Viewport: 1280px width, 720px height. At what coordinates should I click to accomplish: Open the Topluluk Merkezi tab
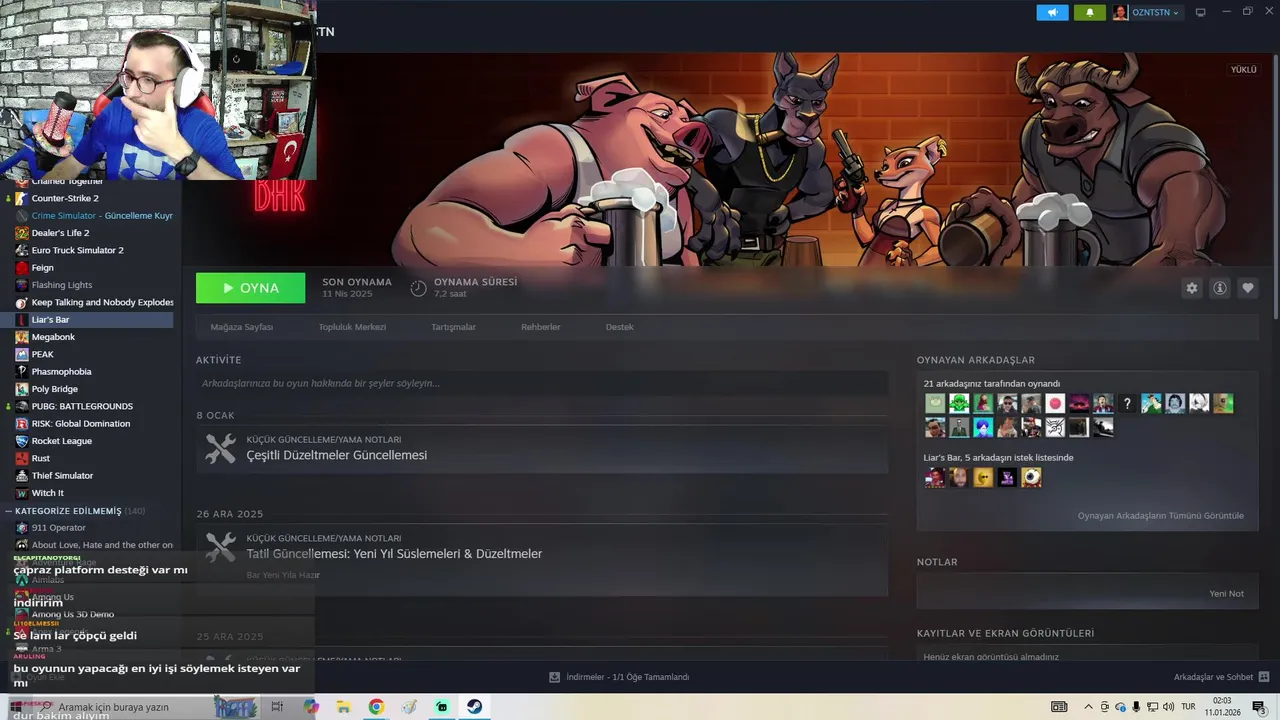352,327
